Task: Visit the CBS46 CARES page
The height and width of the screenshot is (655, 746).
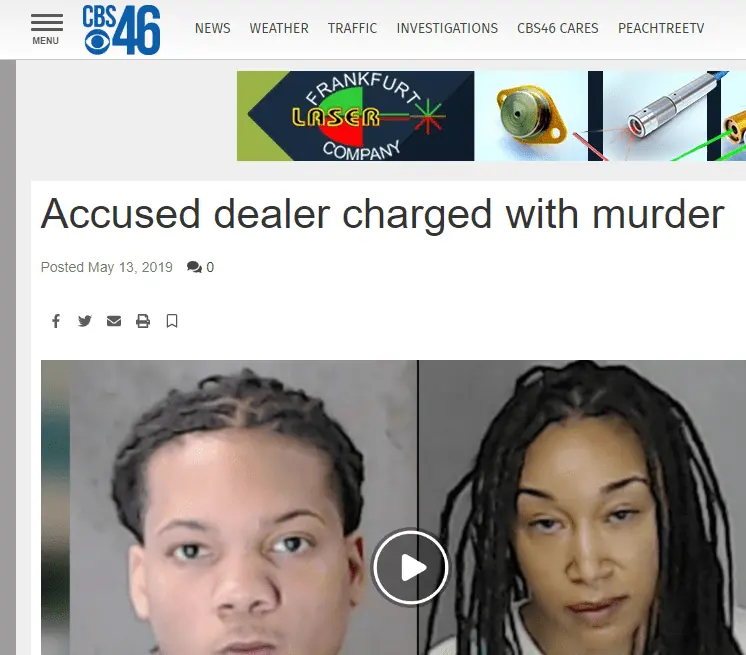Action: point(558,28)
